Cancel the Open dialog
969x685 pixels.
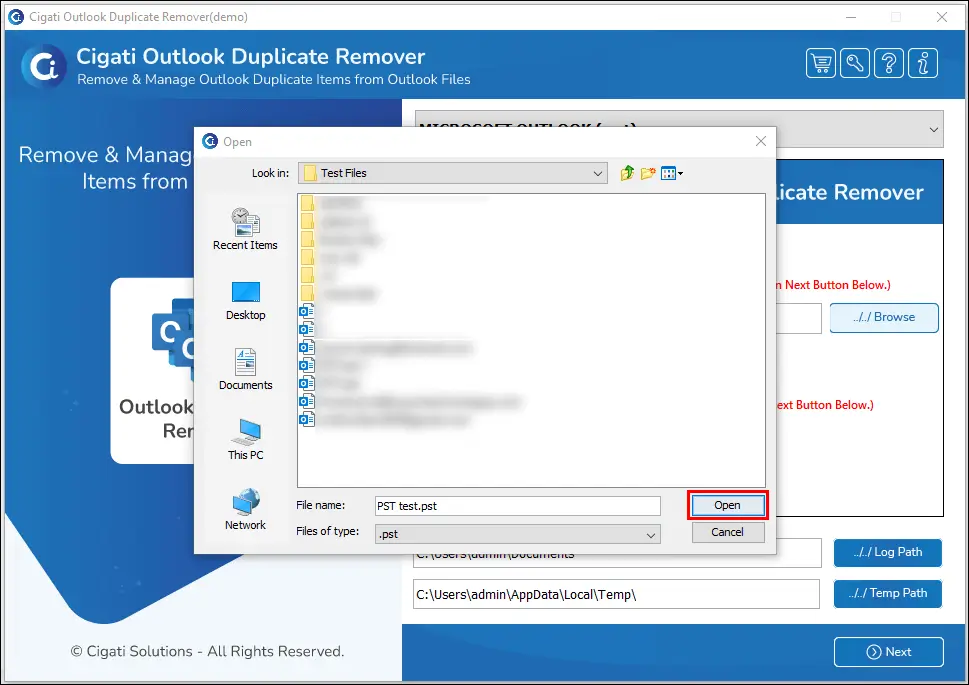pyautogui.click(x=728, y=532)
